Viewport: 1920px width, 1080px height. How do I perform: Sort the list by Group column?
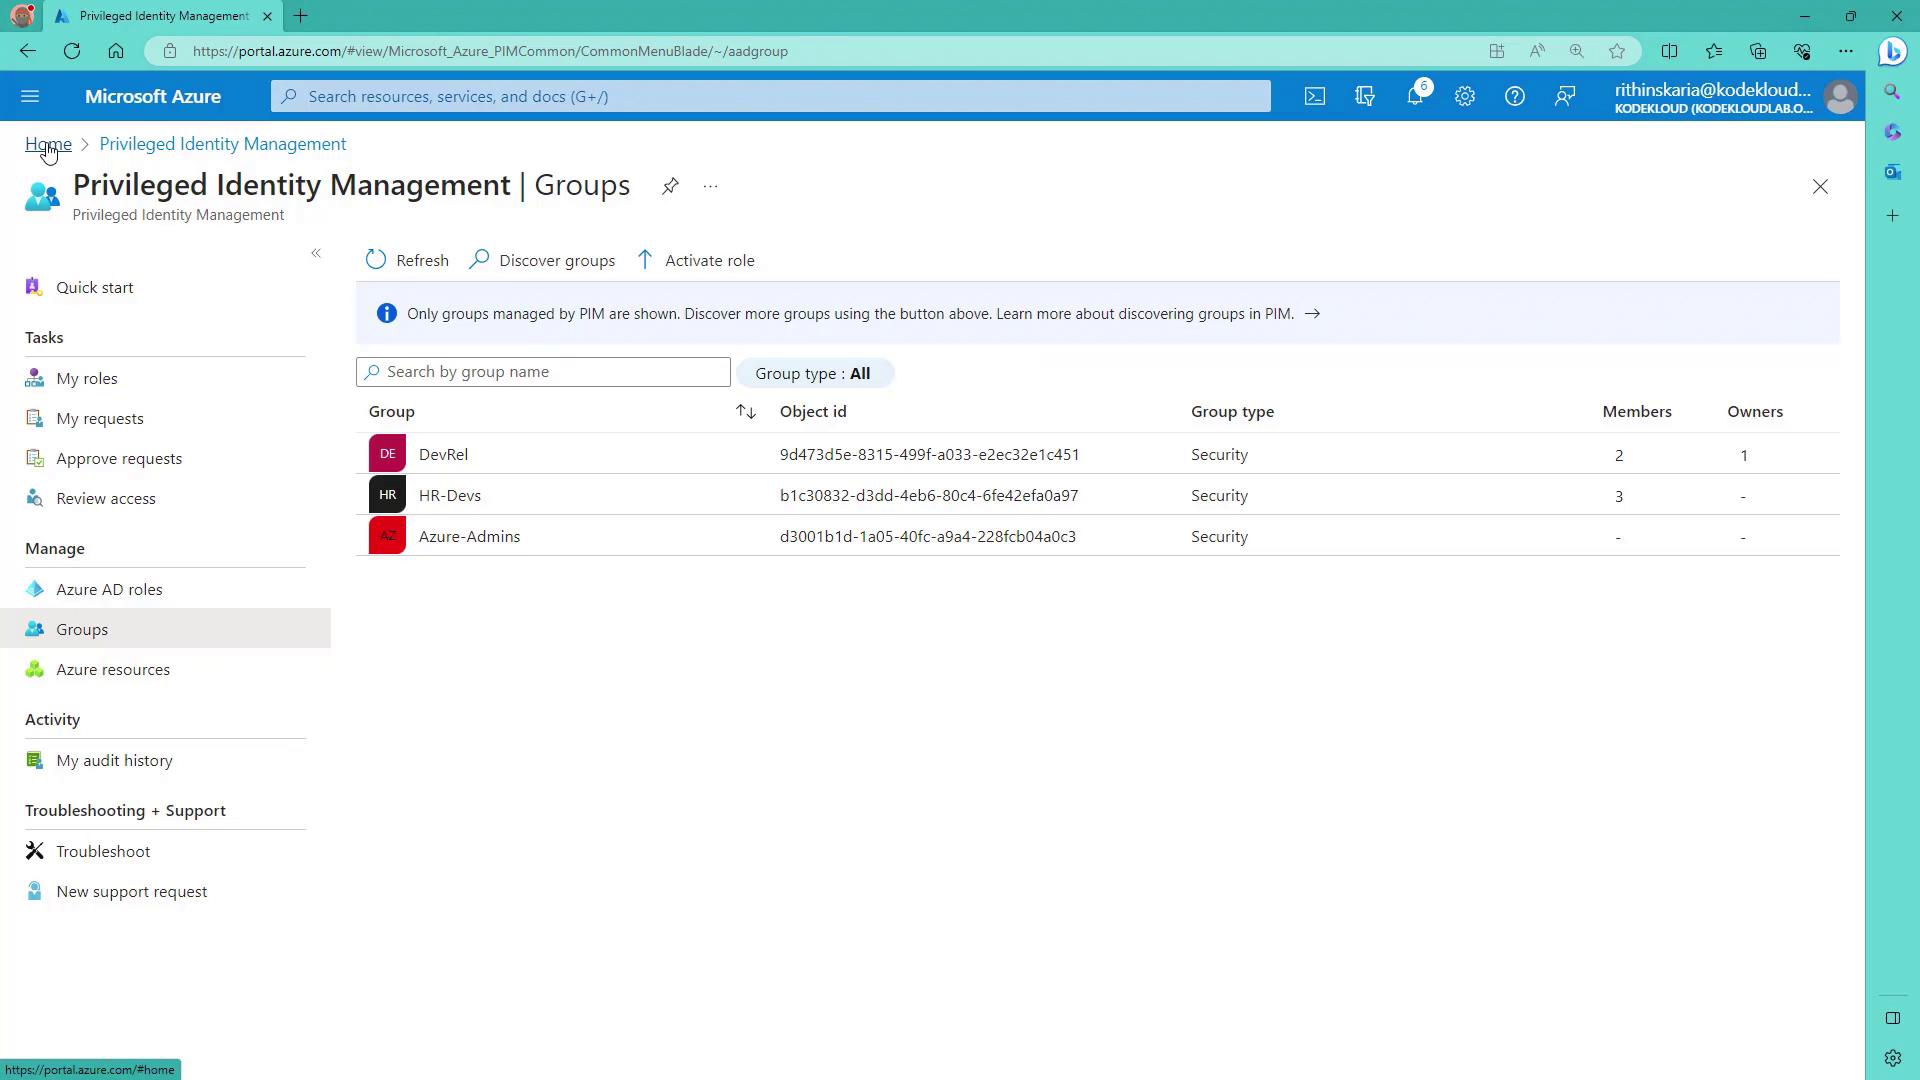click(x=746, y=412)
